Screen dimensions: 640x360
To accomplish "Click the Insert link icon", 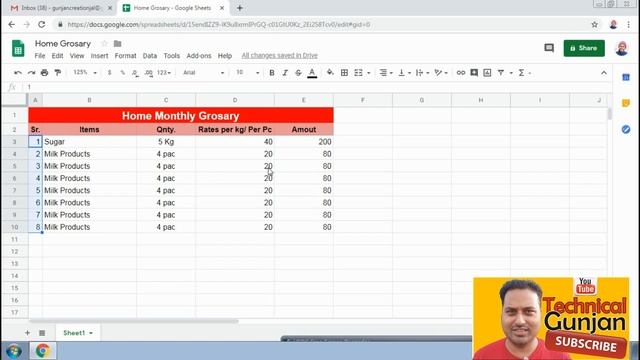I will (461, 73).
